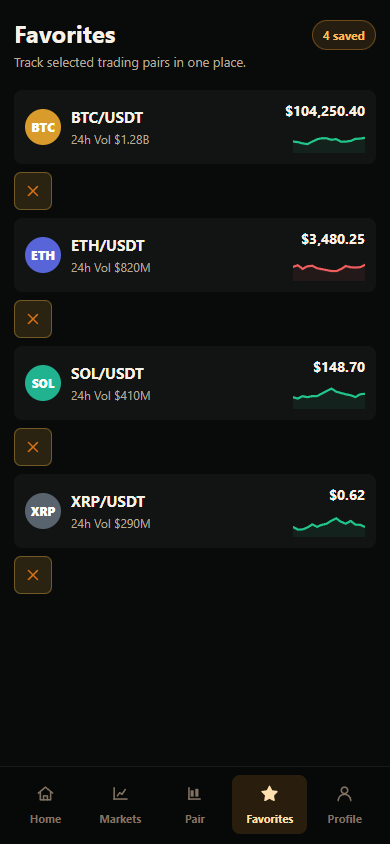
Task: View the ETH red sparkline chart
Action: click(329, 272)
